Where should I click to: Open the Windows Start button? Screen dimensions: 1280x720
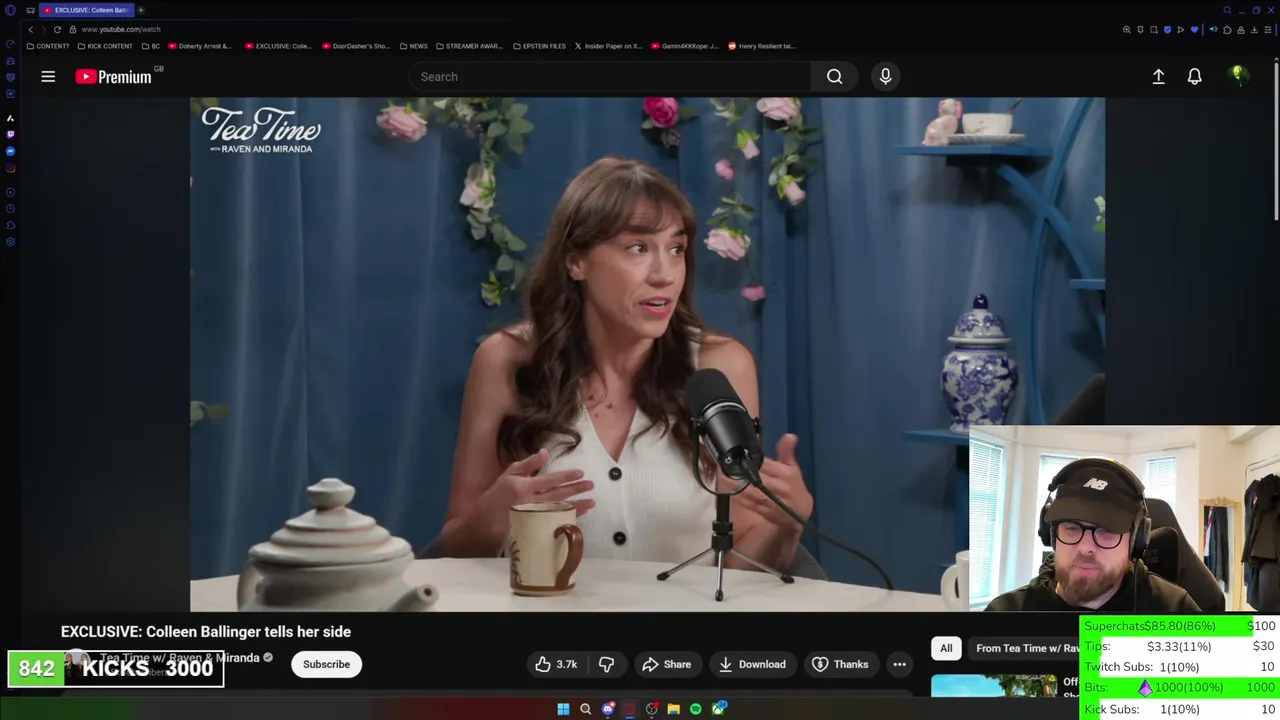point(563,709)
